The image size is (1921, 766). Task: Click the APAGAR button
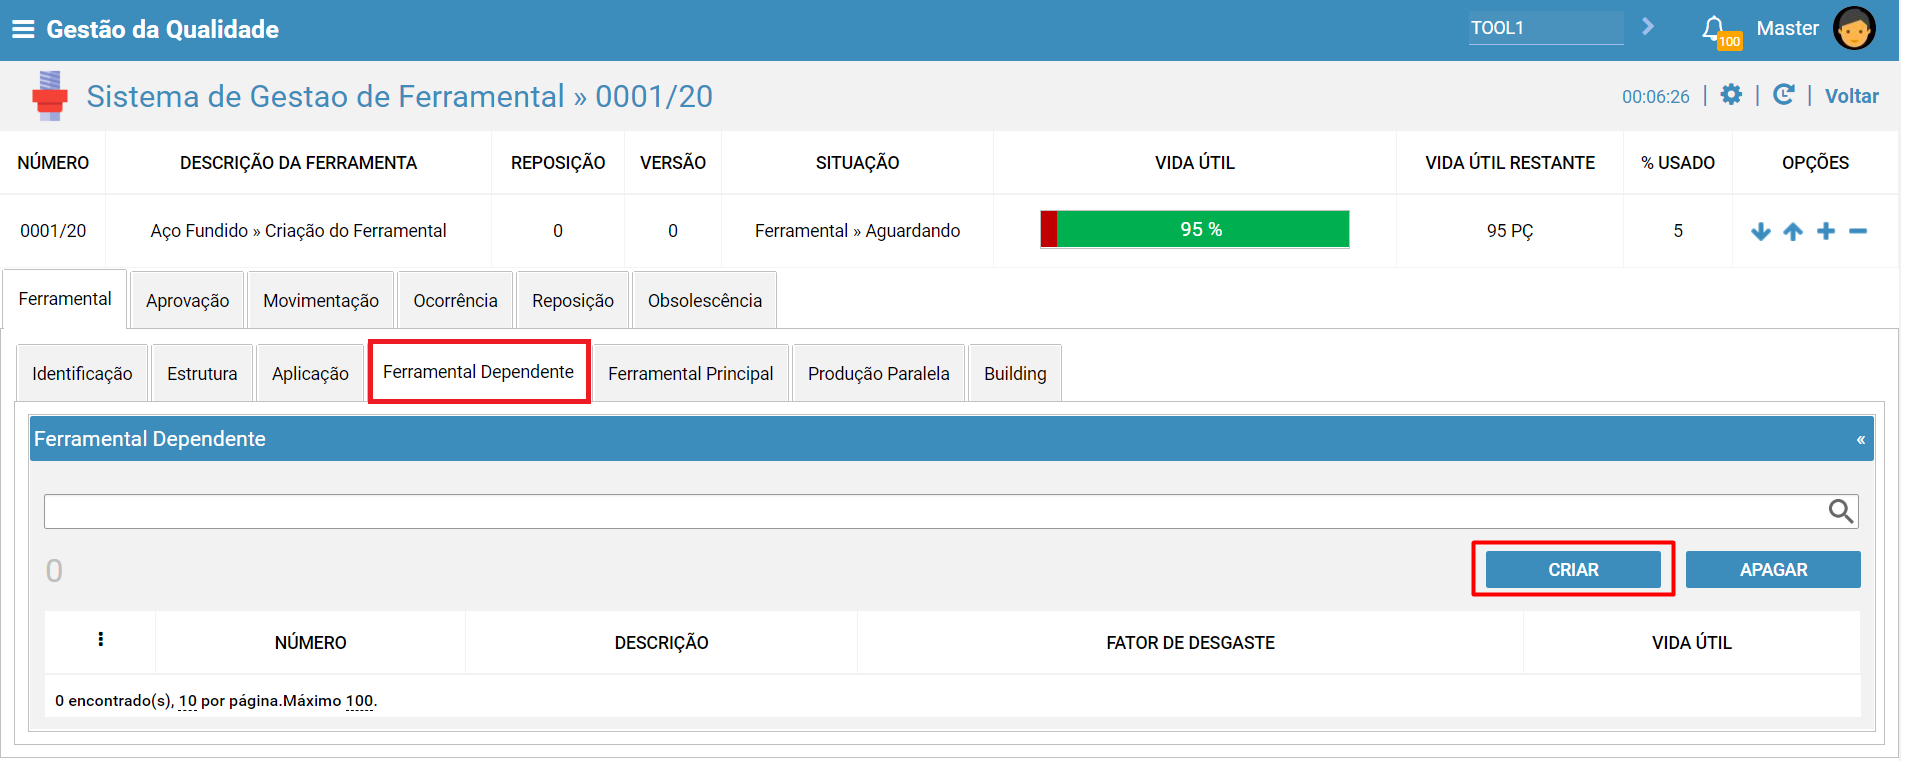pos(1773,569)
